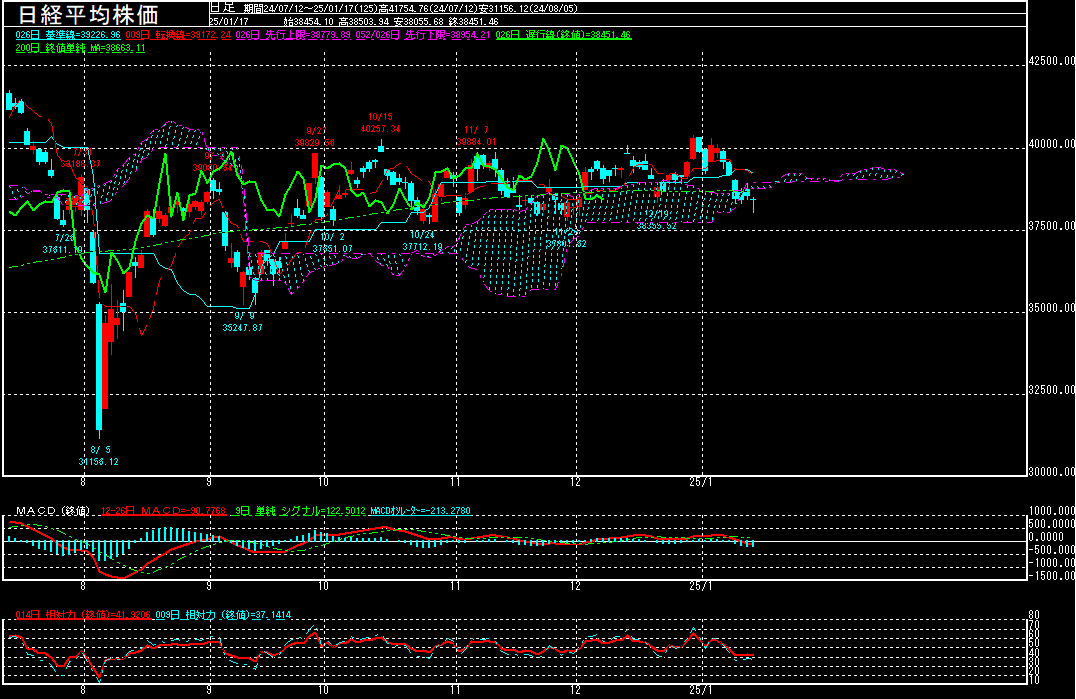1076x699 pixels.
Task: Click the 10/15 40257.34 high annotation
Action: [x=380, y=123]
